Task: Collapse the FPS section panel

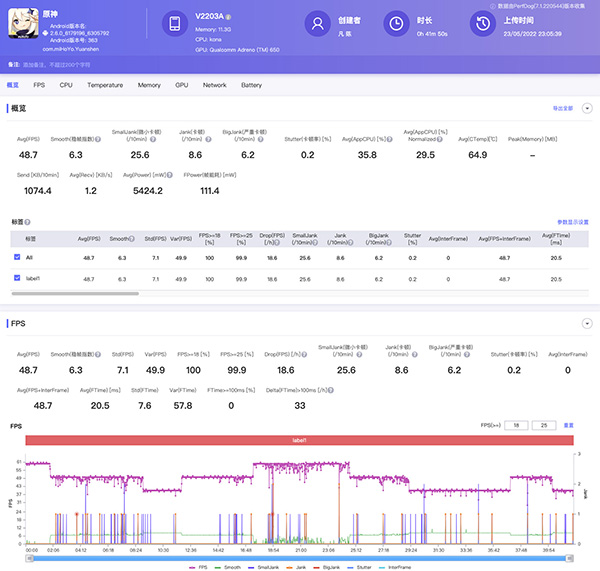Action: click(x=587, y=325)
